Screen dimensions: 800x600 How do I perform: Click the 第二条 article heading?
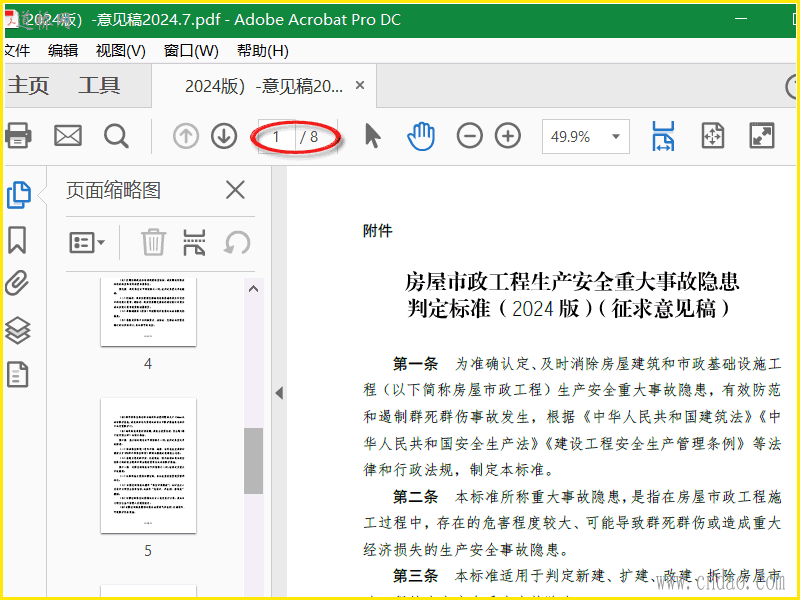tap(415, 496)
